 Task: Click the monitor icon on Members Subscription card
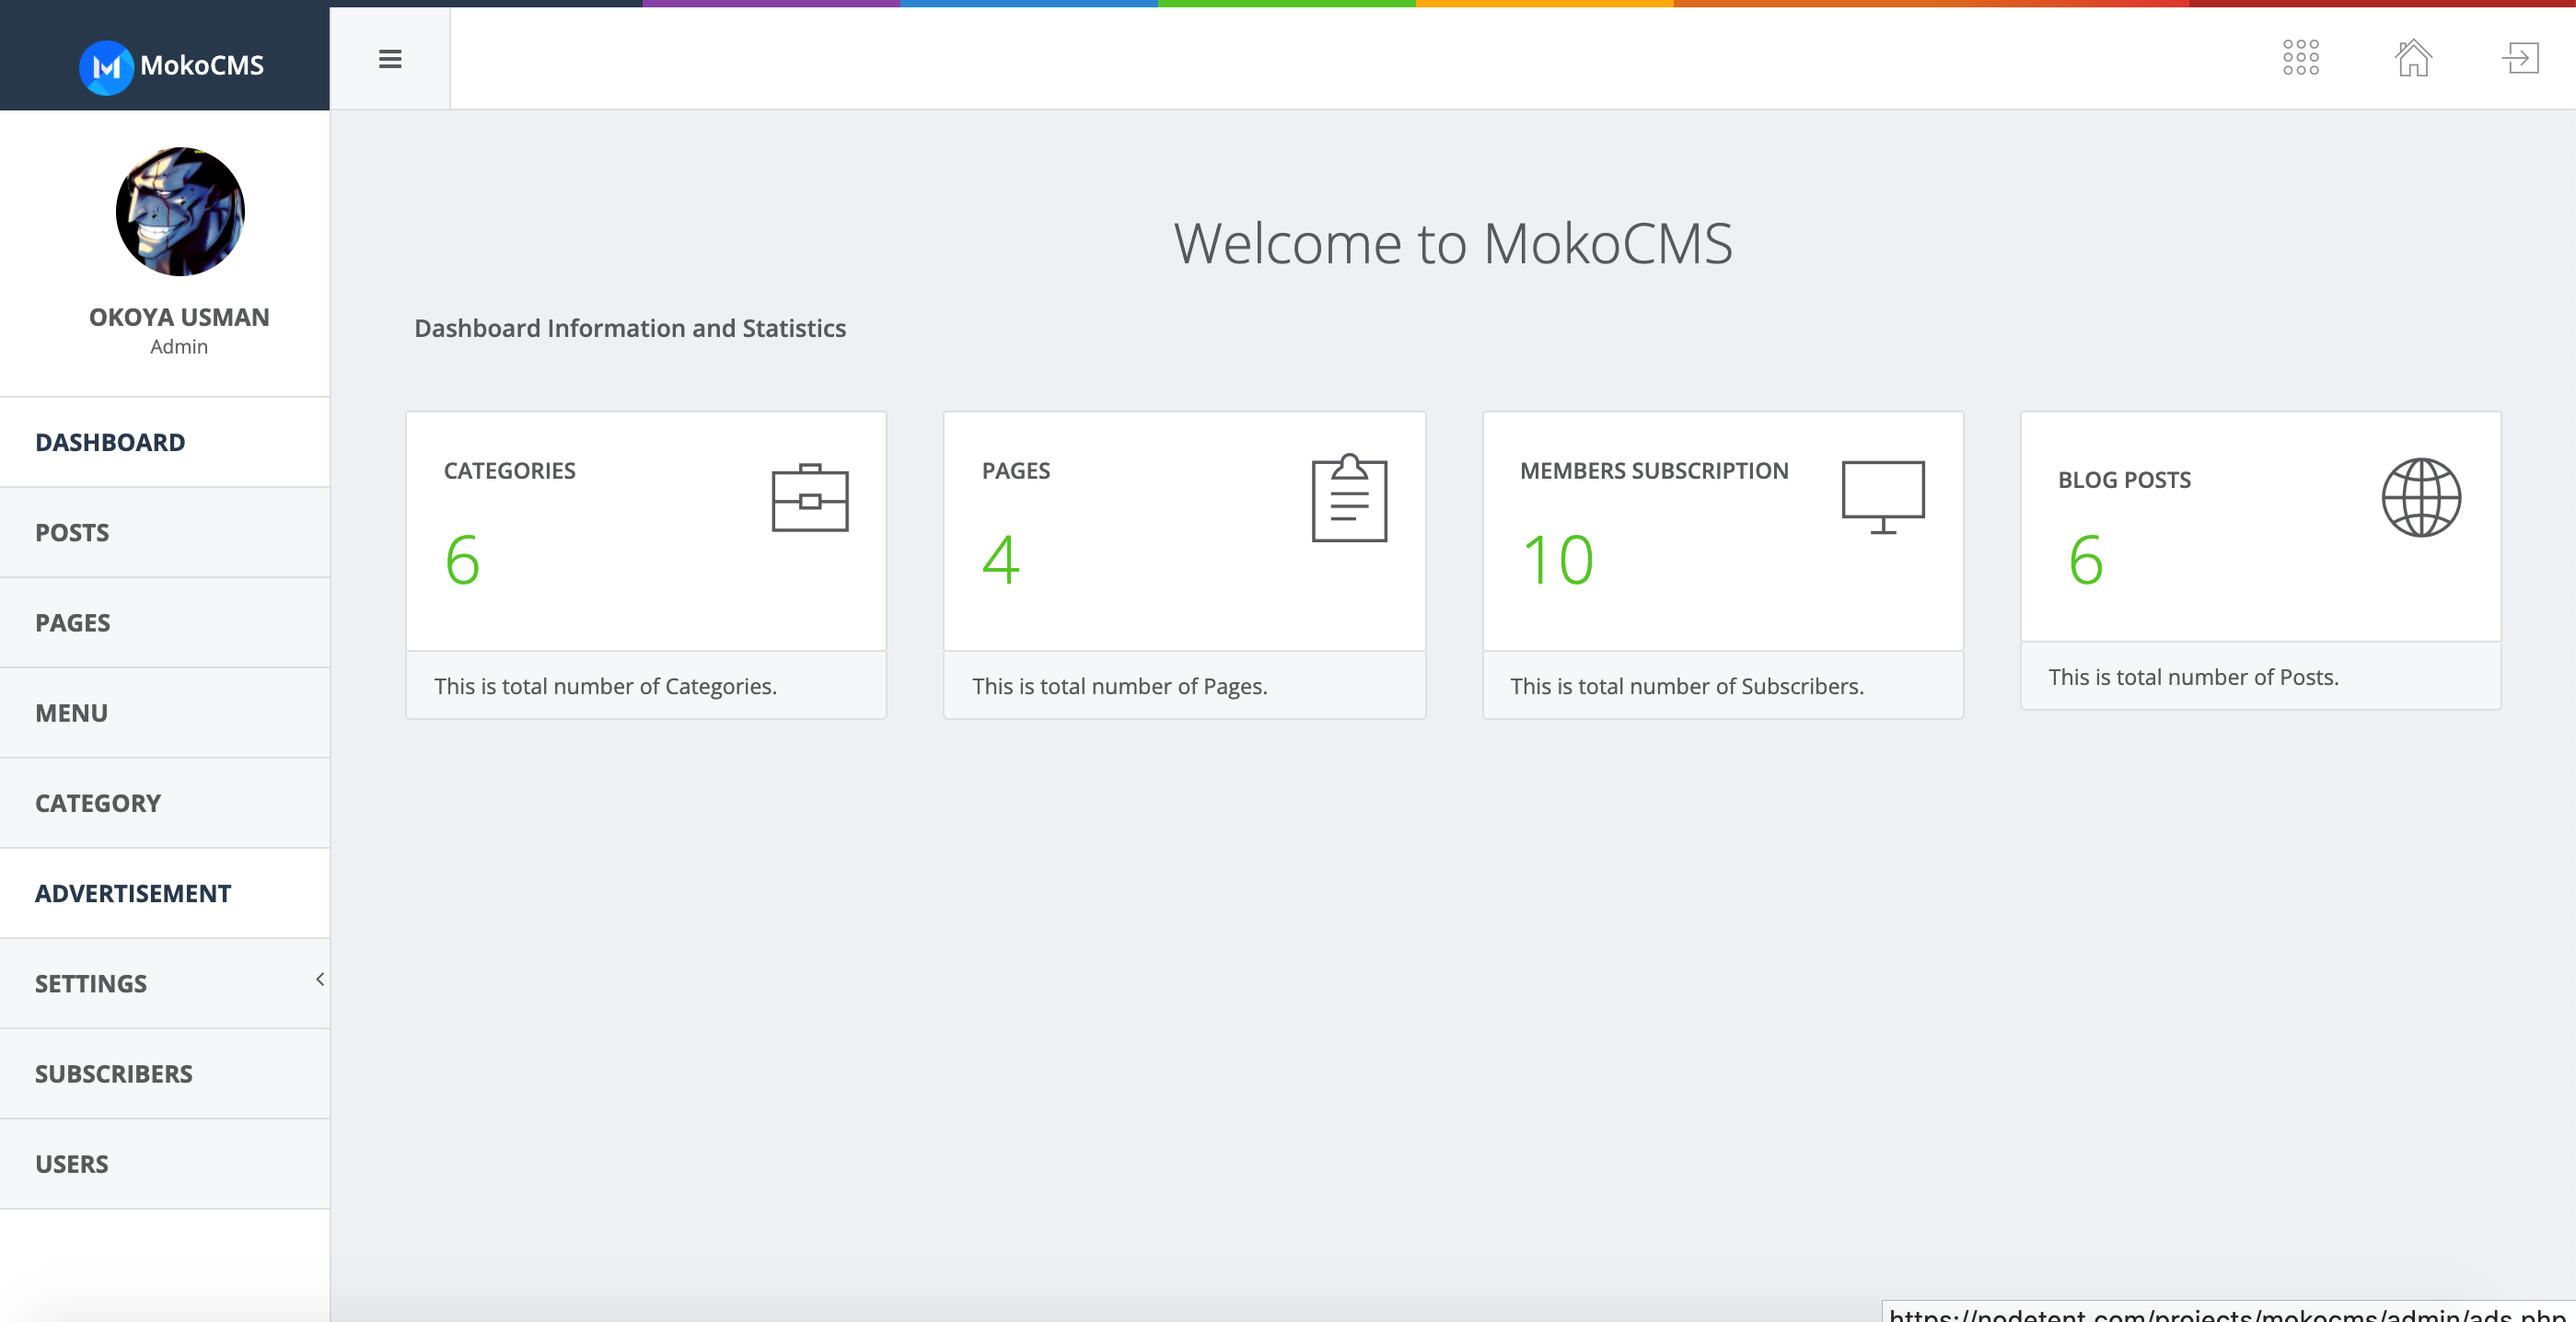click(1883, 495)
